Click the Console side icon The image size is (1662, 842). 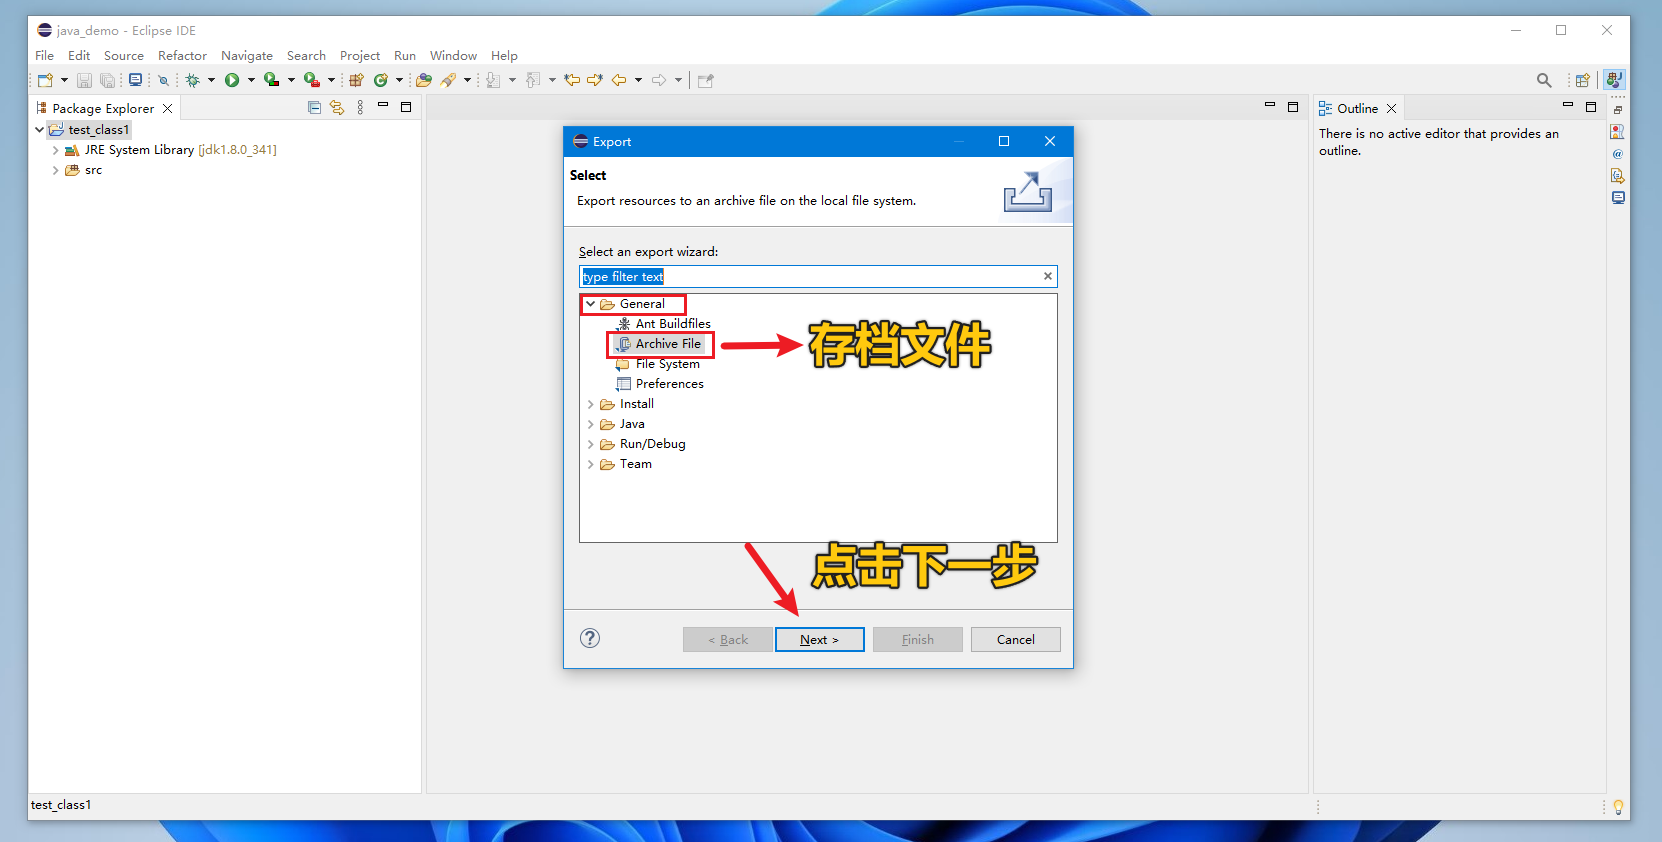coord(1618,197)
